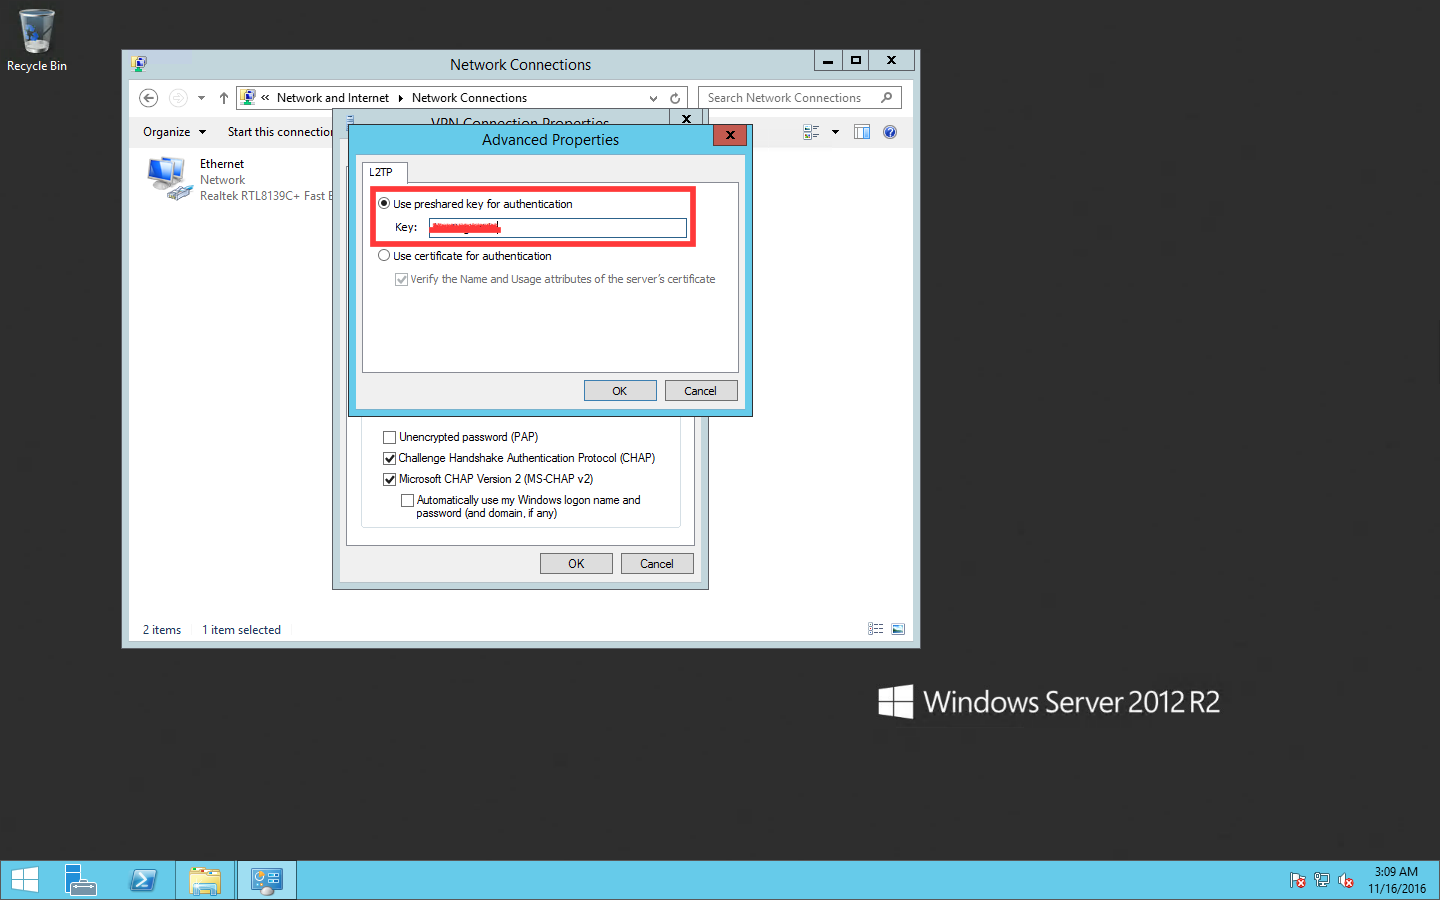Viewport: 1440px width, 900px height.
Task: Select the L2TP tab
Action: point(384,172)
